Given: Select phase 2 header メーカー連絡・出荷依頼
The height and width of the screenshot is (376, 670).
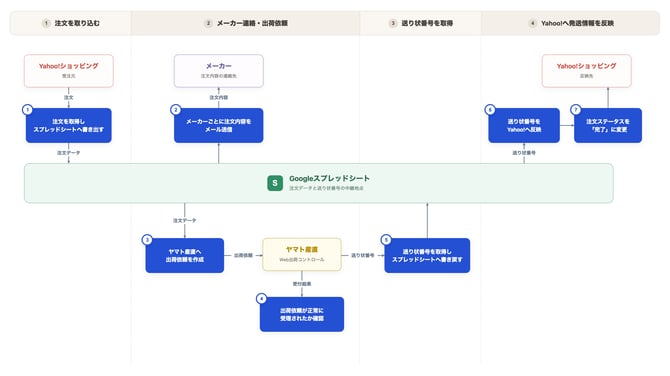Looking at the screenshot, I should coord(246,23).
